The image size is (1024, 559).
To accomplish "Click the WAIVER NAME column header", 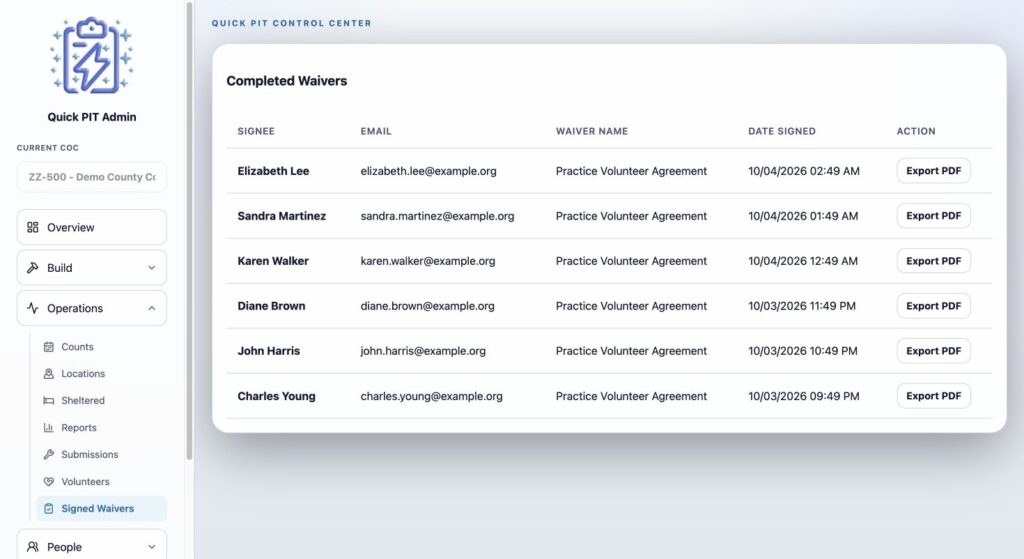I will (592, 131).
